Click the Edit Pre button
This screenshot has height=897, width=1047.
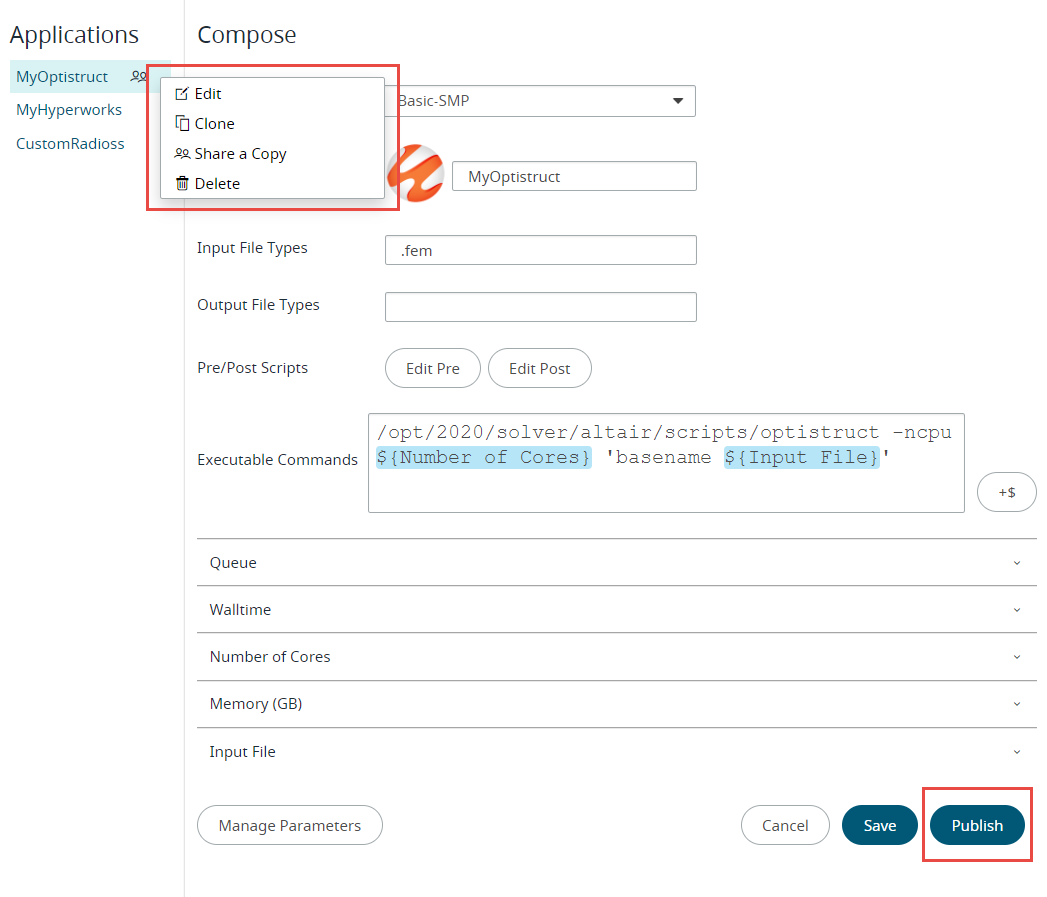(433, 368)
